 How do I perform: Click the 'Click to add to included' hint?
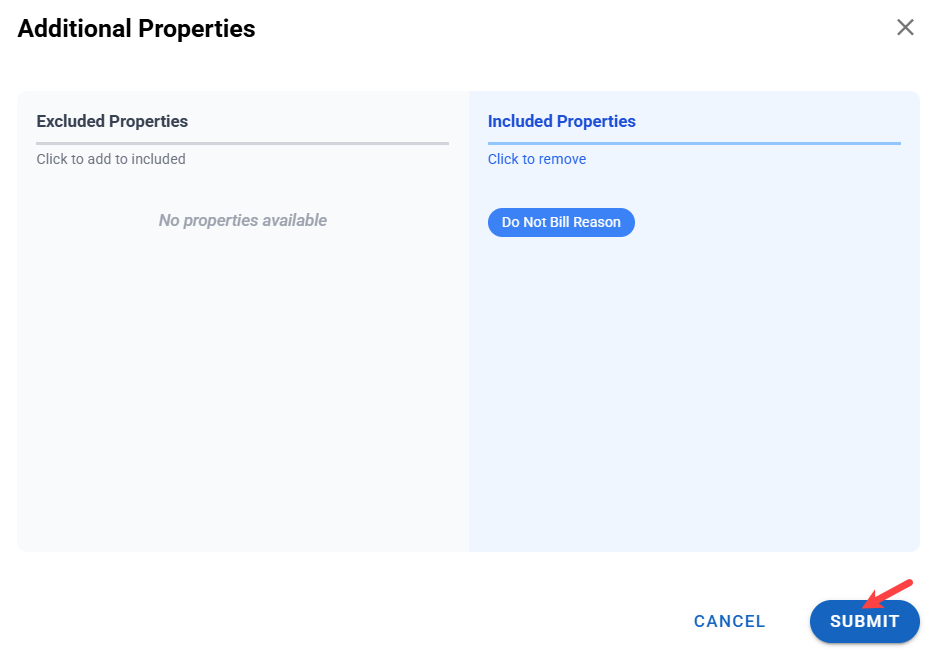point(111,159)
